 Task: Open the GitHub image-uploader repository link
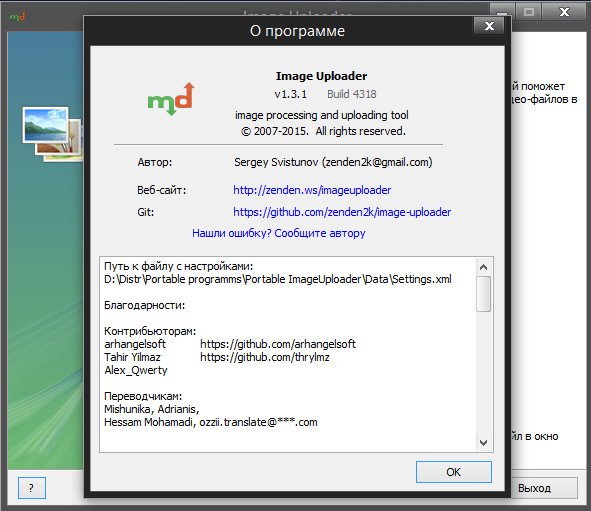pyautogui.click(x=342, y=212)
